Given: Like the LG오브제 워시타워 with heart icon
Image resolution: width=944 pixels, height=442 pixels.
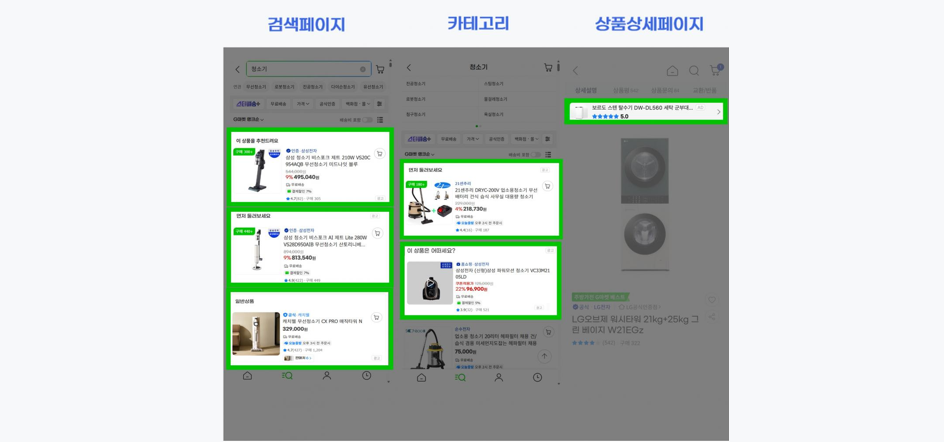Looking at the screenshot, I should coord(712,300).
